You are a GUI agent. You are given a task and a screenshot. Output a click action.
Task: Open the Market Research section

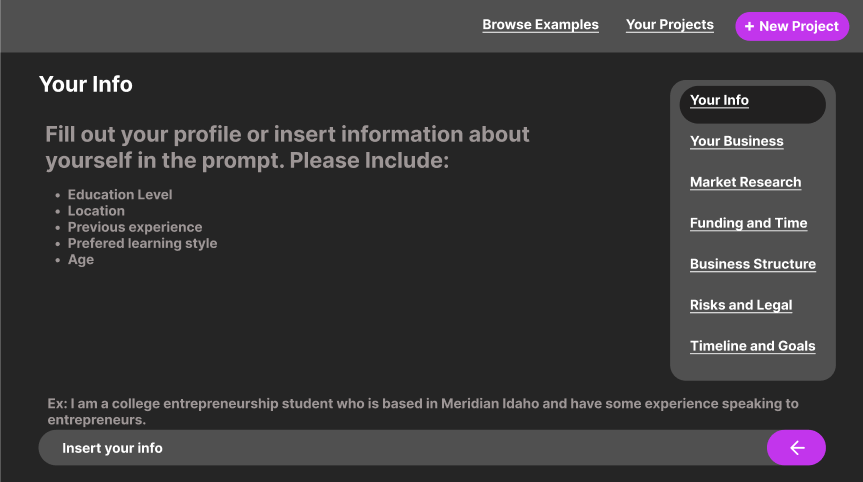[745, 182]
